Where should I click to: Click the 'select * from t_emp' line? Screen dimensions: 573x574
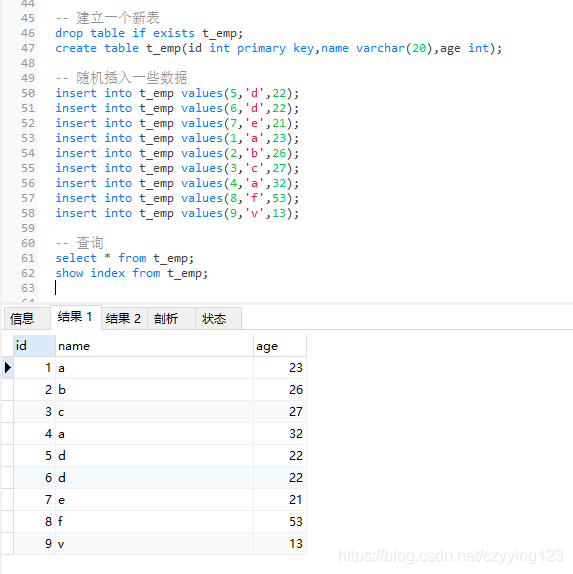pyautogui.click(x=124, y=258)
